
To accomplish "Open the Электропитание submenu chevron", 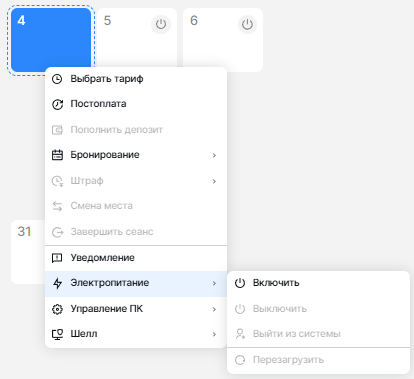I will (214, 283).
